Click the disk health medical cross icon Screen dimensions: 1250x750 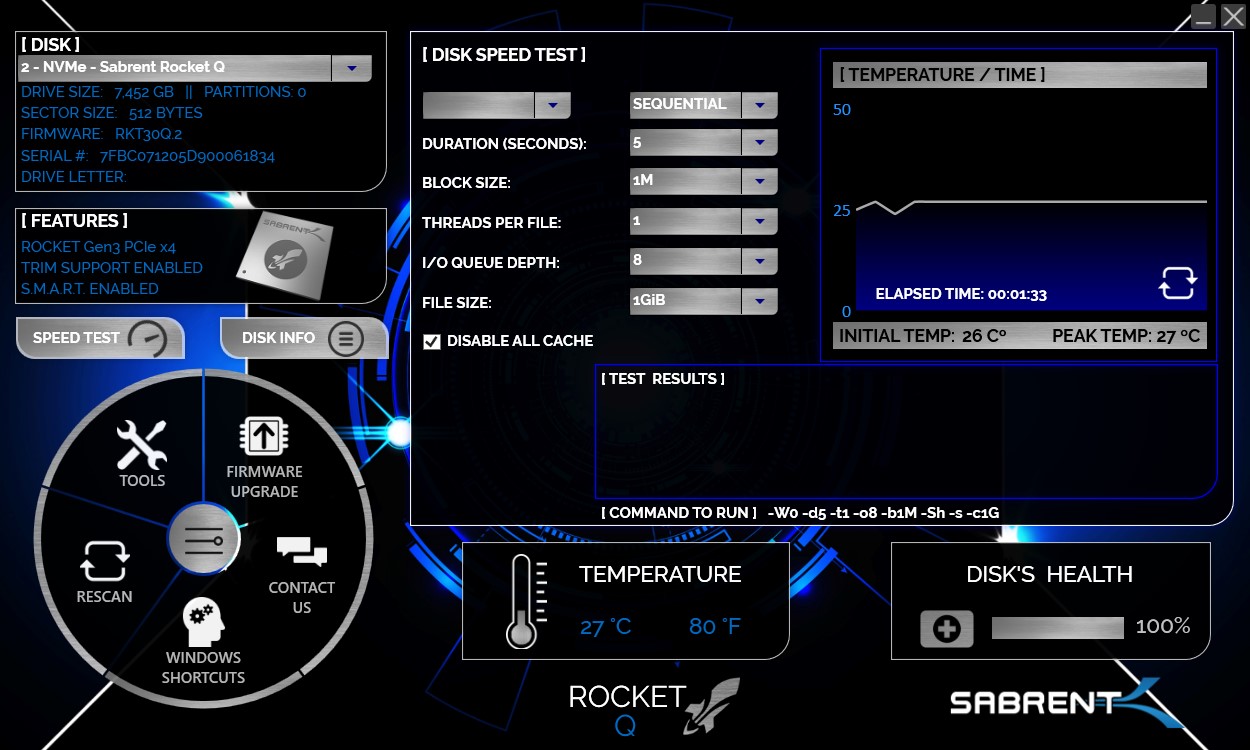tap(946, 629)
